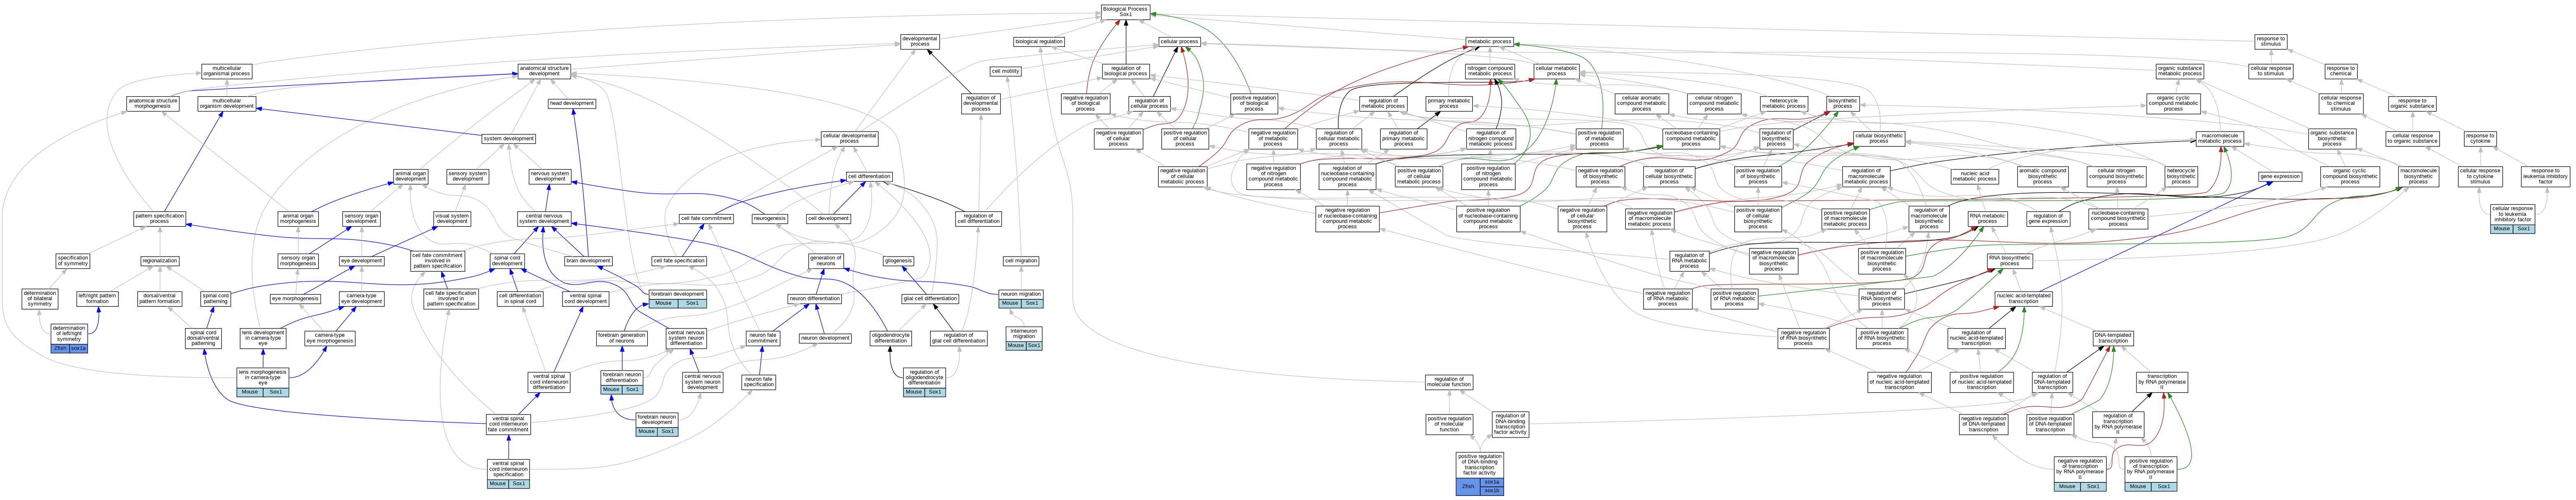Select the 'transcription by RNA polymerase II' node
This screenshot has height=500, width=2576.
[x=2162, y=381]
